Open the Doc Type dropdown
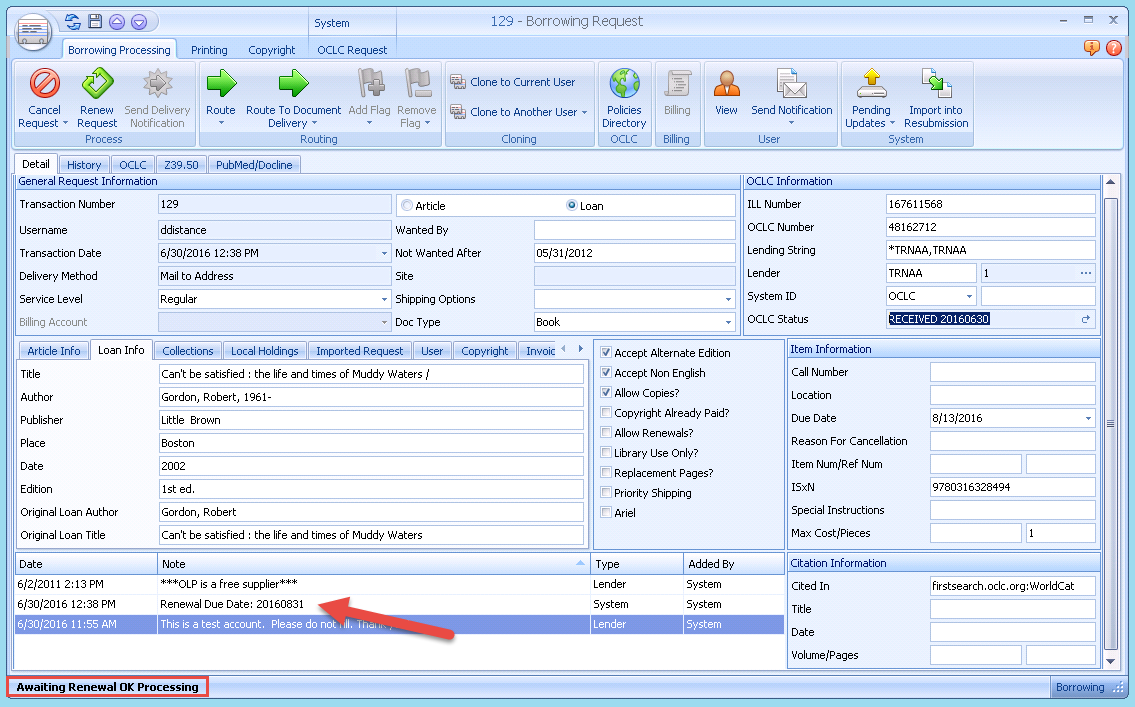The height and width of the screenshot is (707, 1135). (x=729, y=322)
